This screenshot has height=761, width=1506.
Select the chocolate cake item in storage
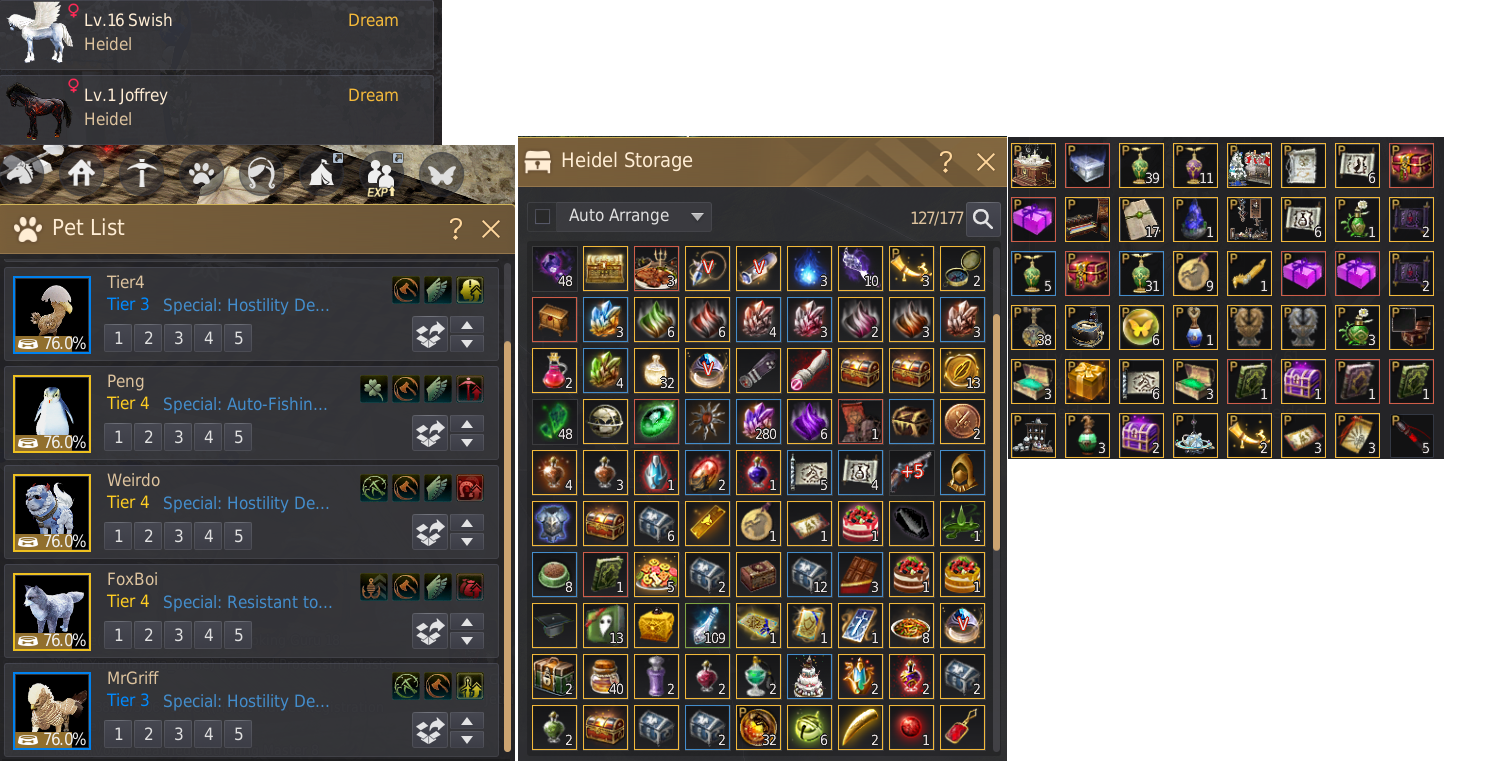click(x=911, y=573)
